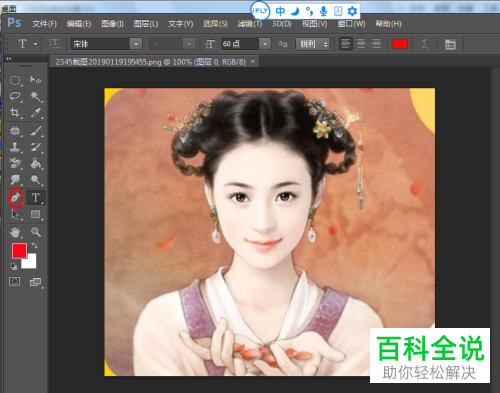Open the font family dropdown

[136, 44]
